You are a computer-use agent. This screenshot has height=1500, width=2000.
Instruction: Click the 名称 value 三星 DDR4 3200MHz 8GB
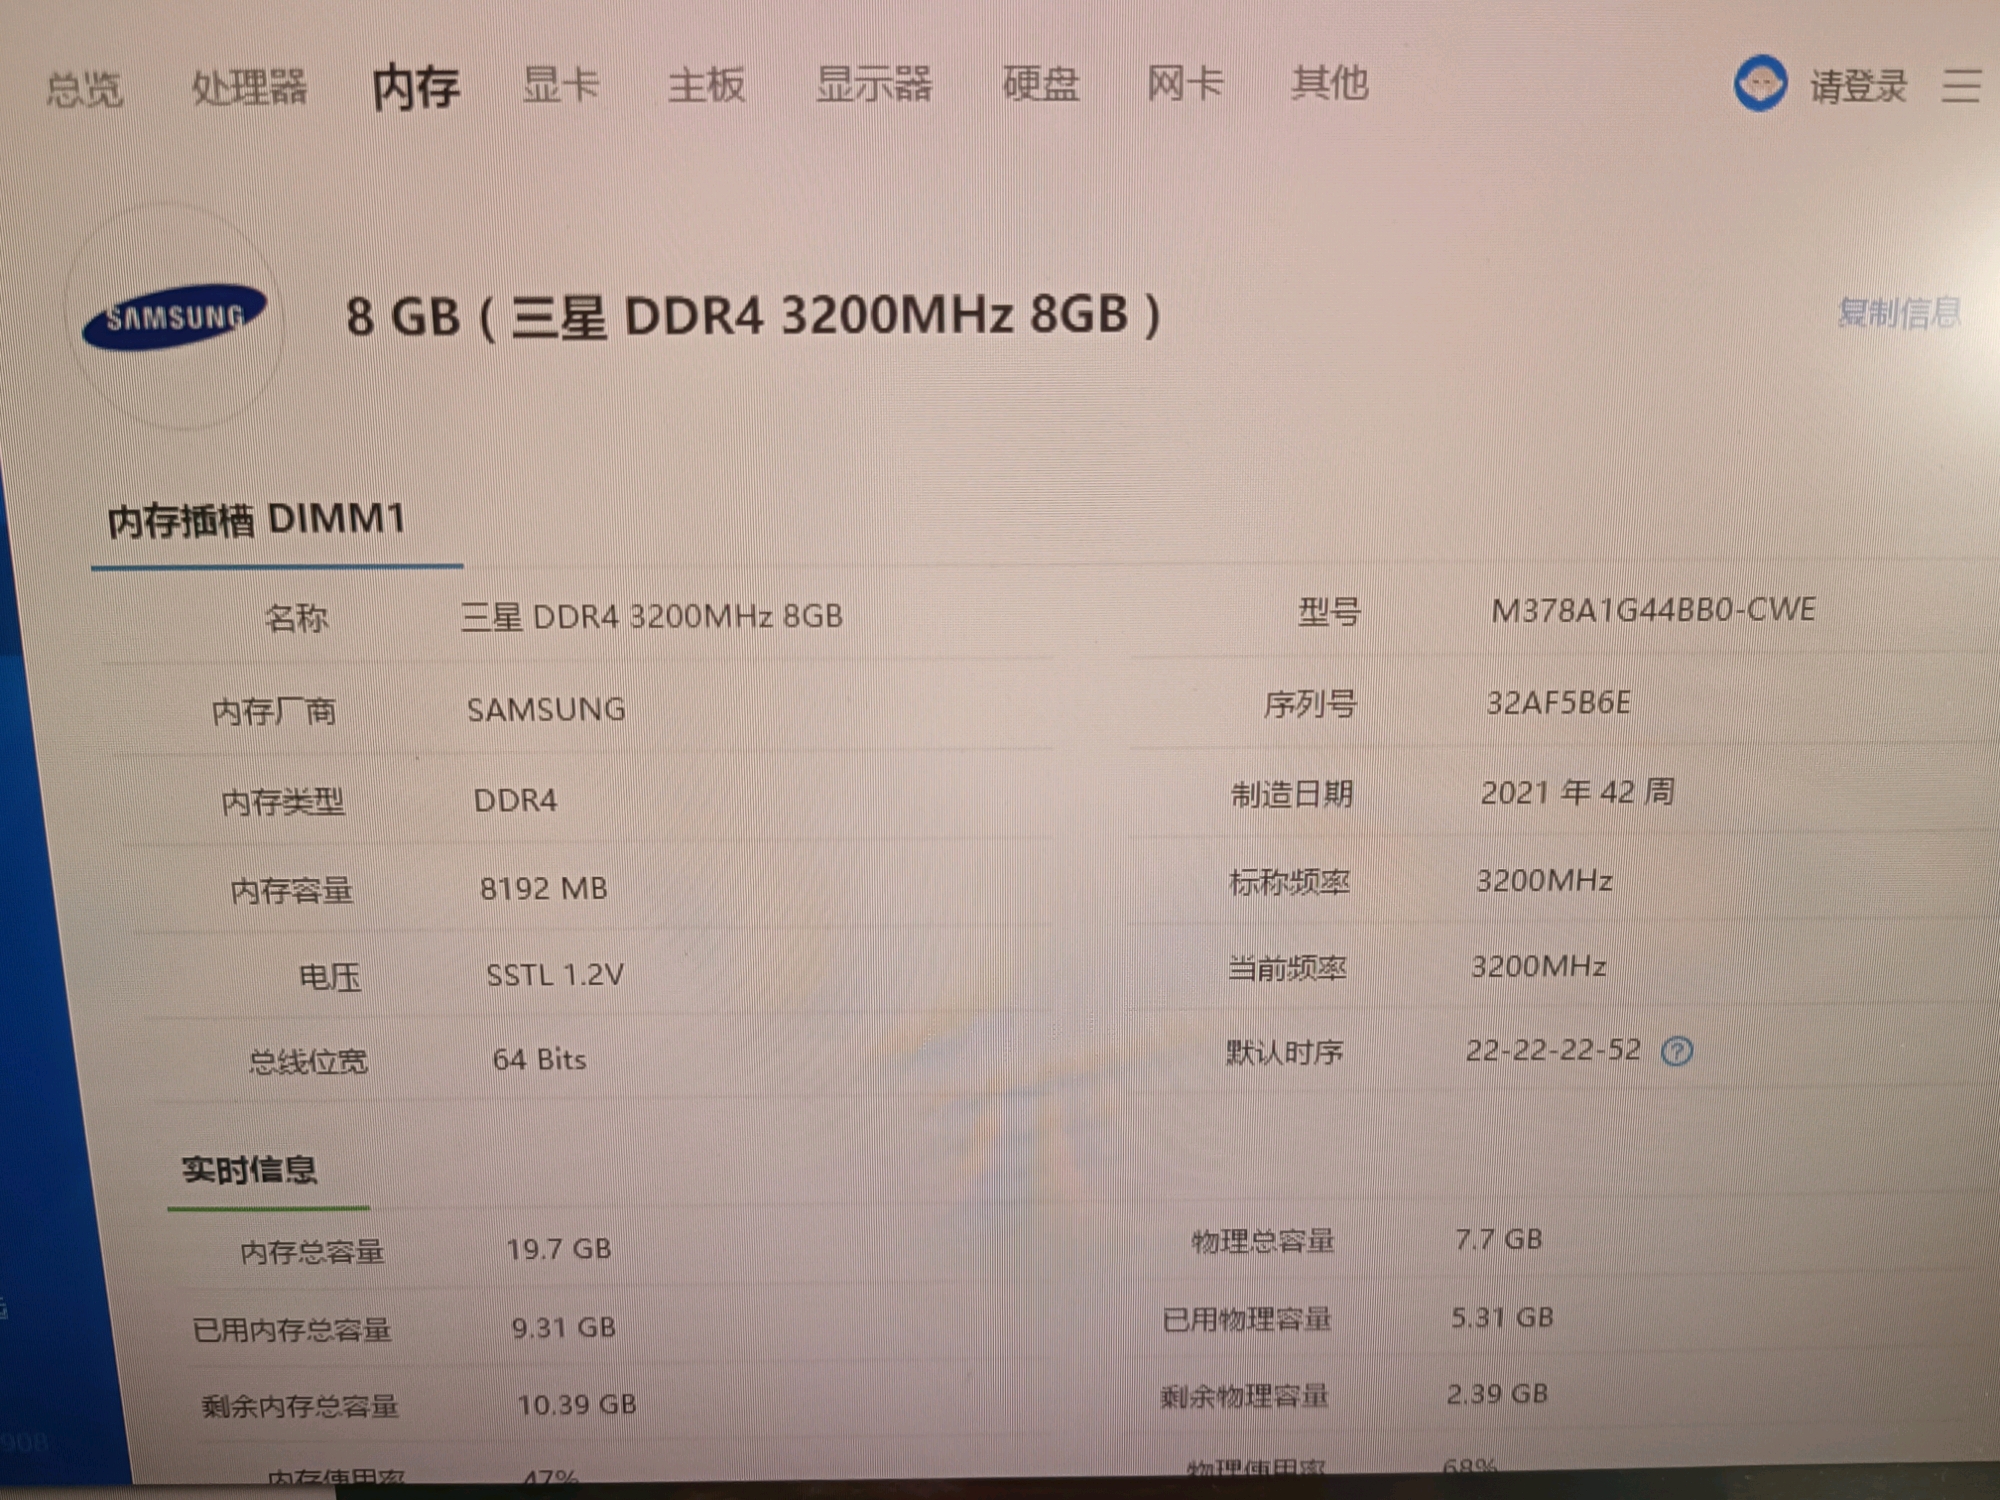click(652, 616)
